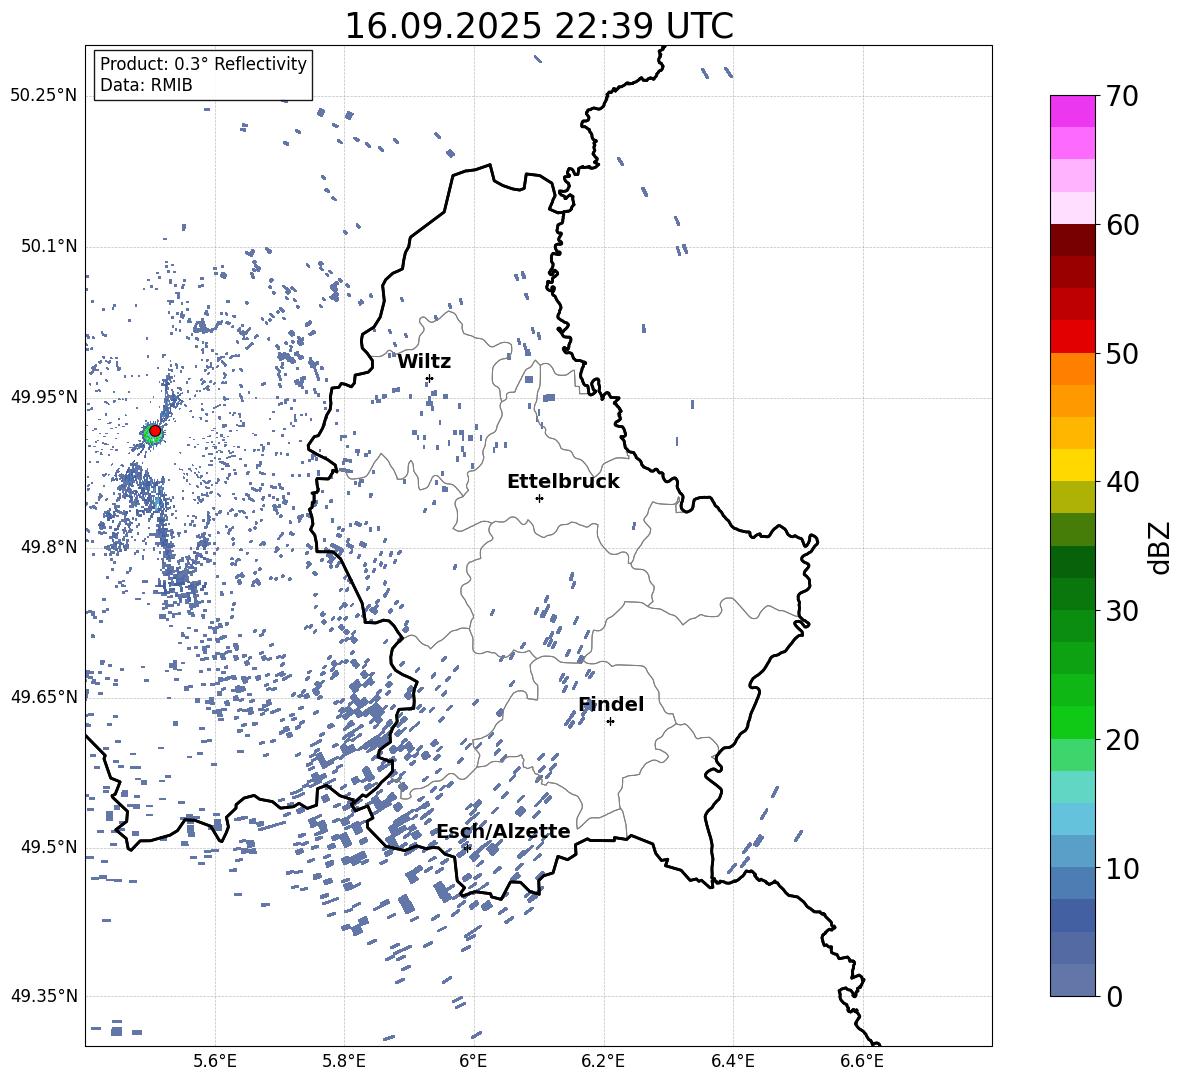
Task: Click the 49.5°N latitude tick label
Action: 48,847
